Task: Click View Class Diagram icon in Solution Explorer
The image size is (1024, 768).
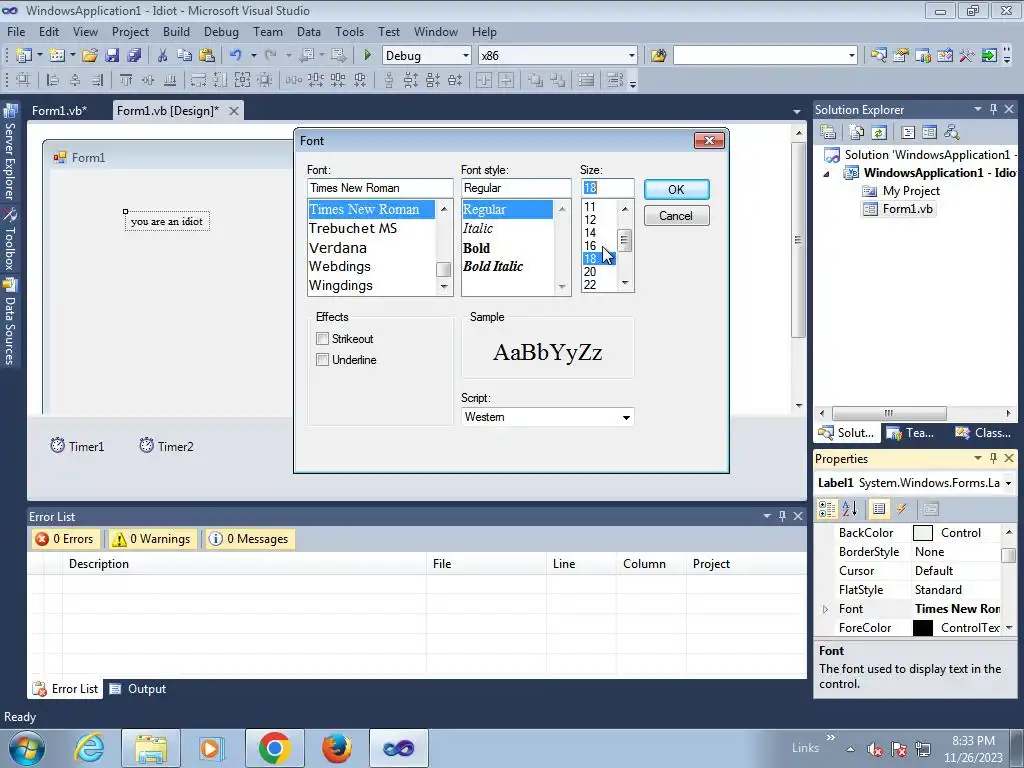Action: (x=952, y=133)
